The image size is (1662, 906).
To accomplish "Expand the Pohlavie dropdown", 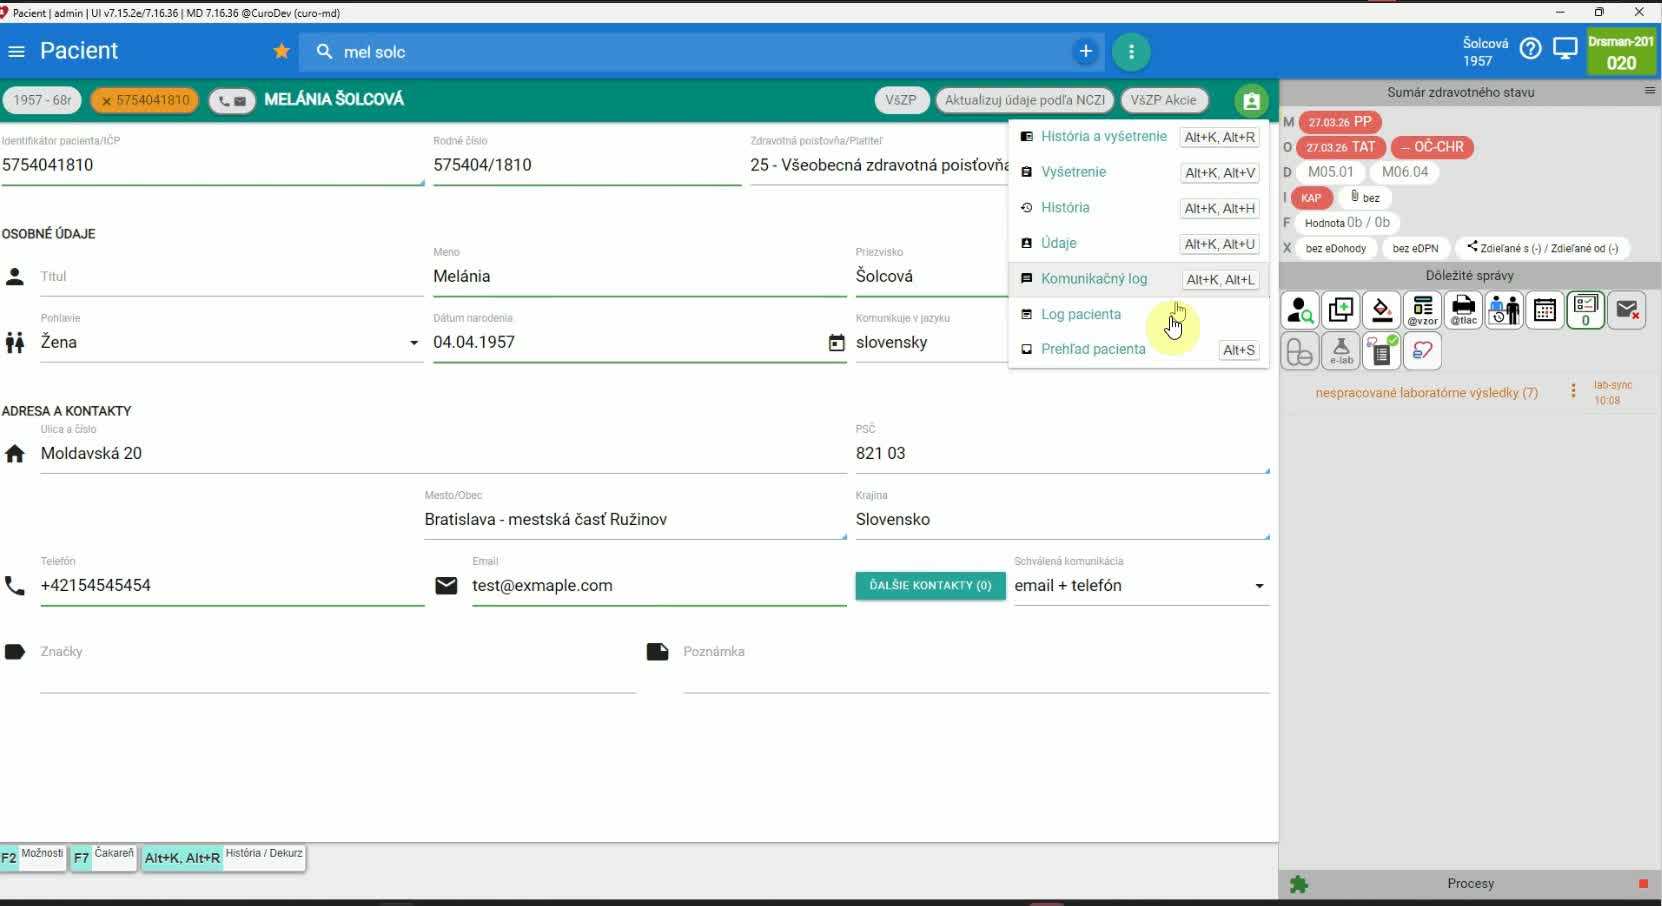I will click(x=413, y=343).
